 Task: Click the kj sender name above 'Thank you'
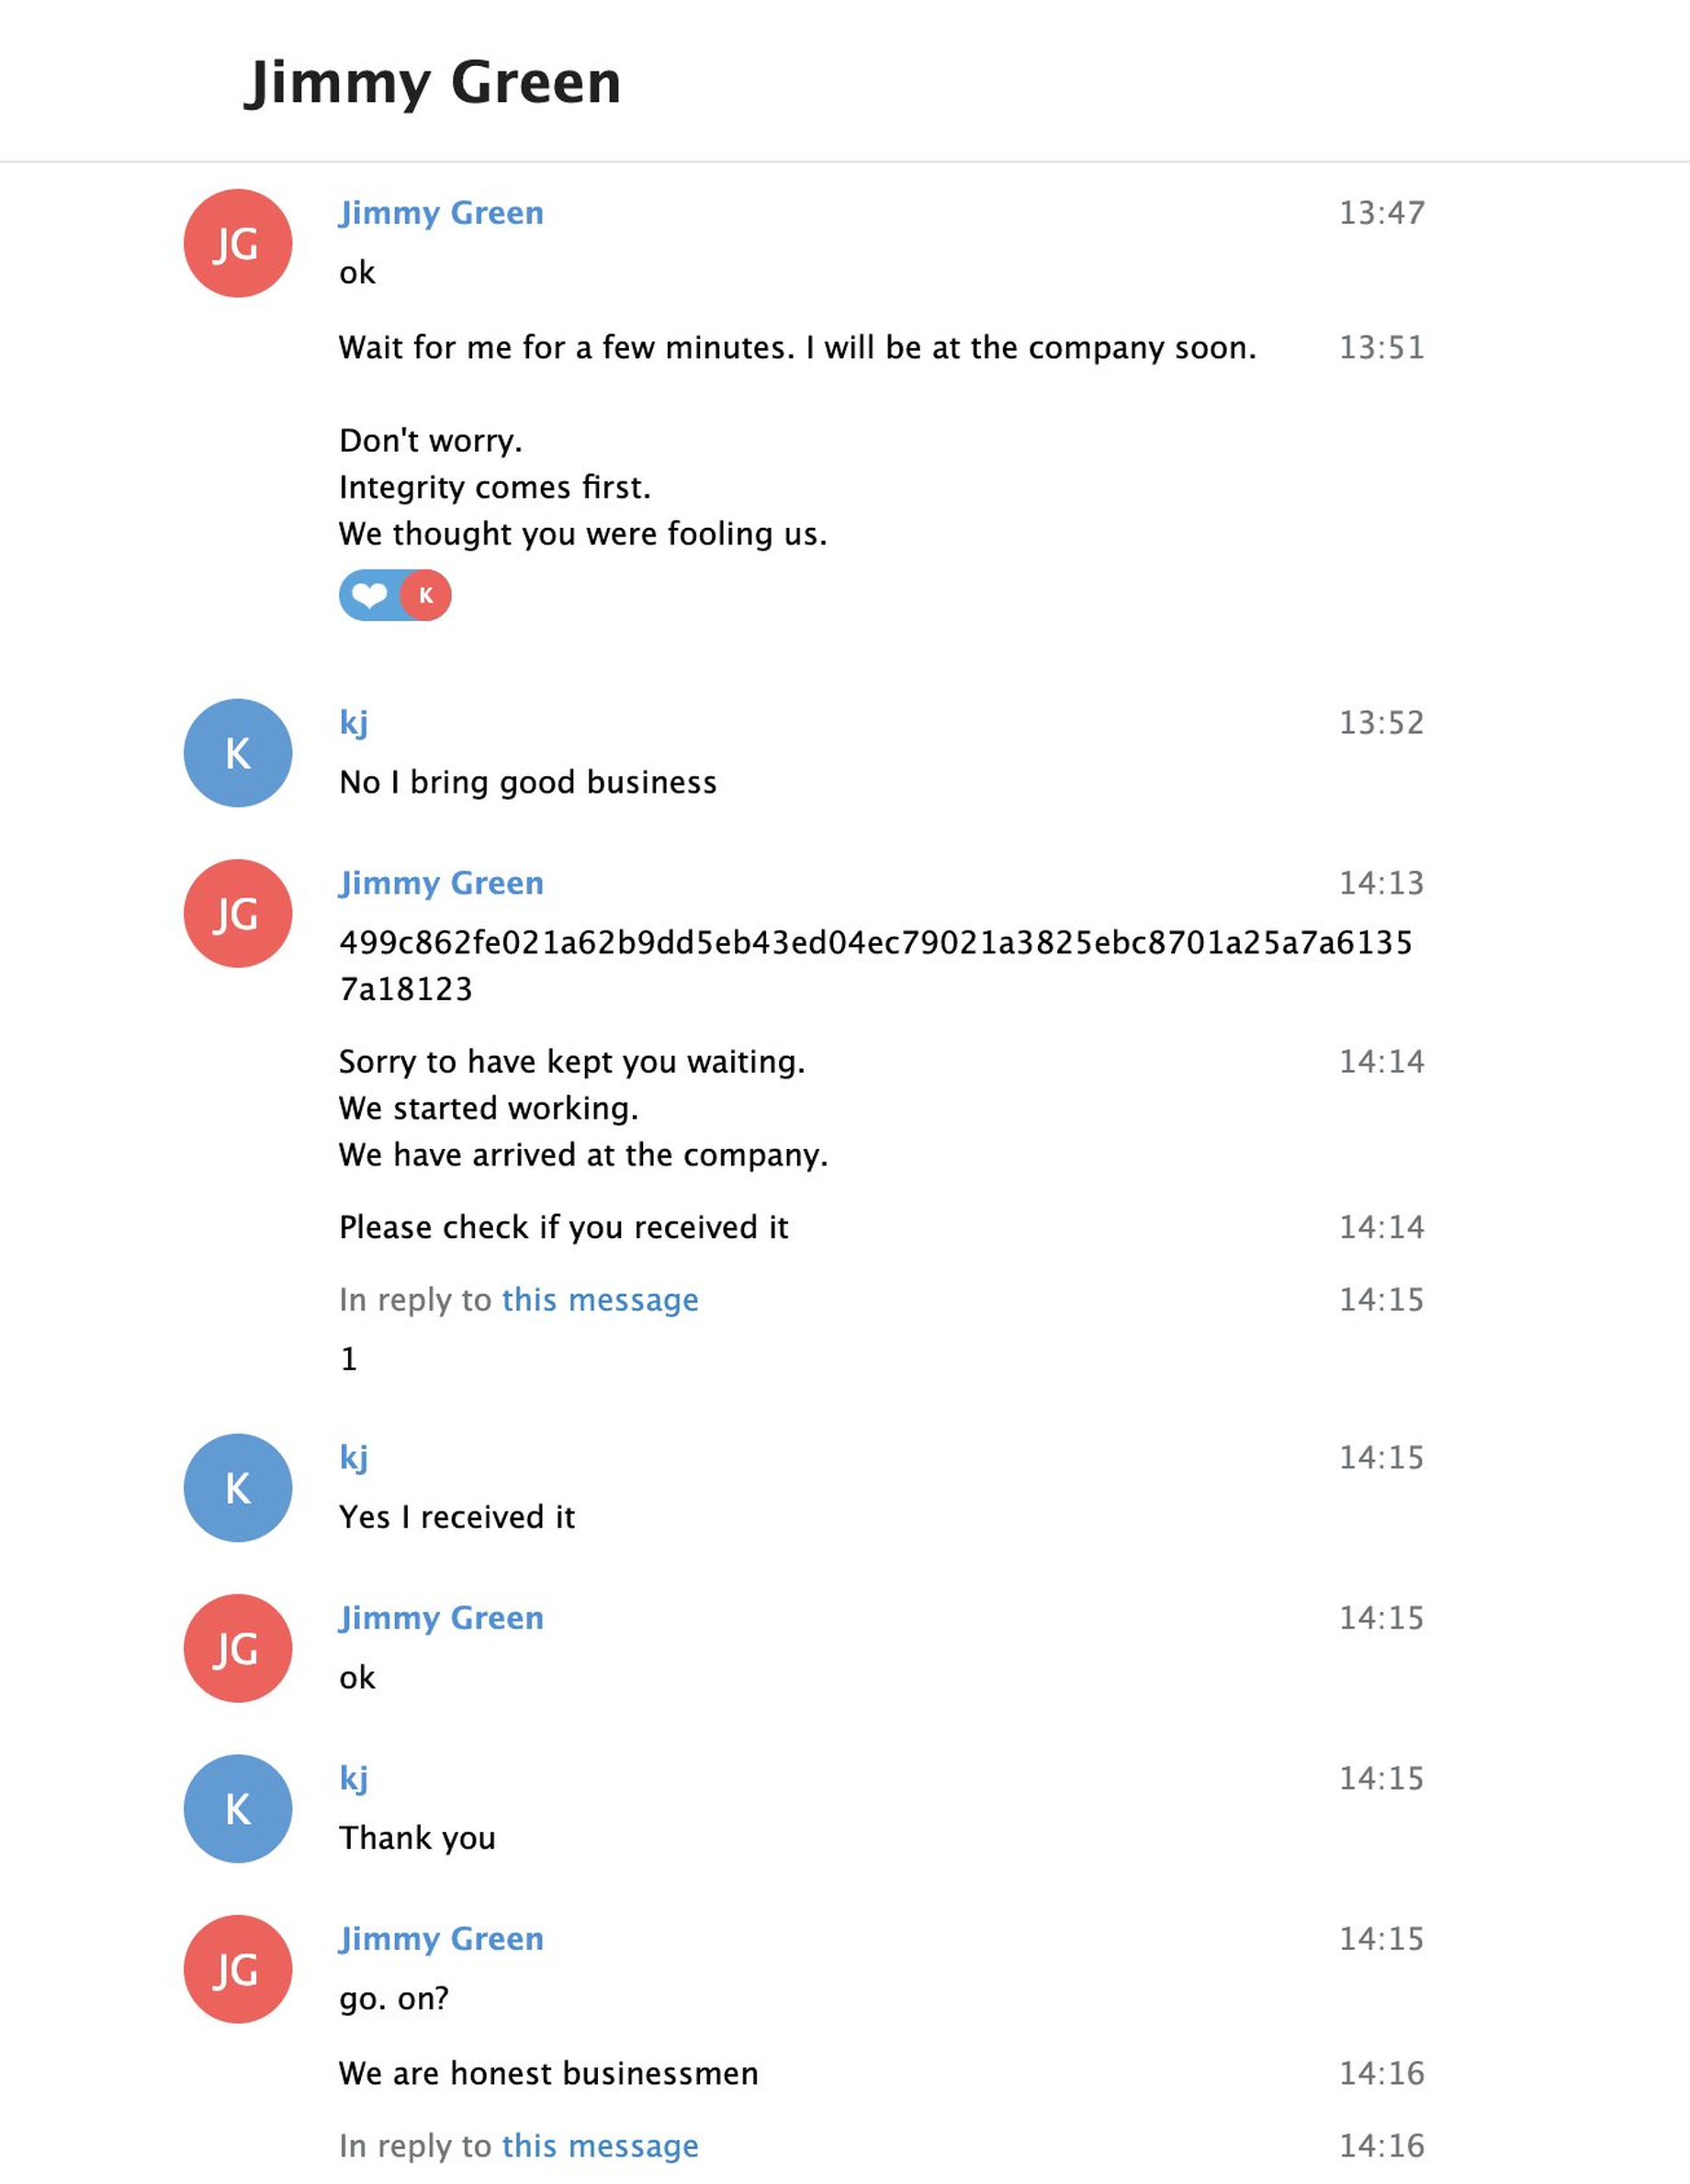[354, 1777]
